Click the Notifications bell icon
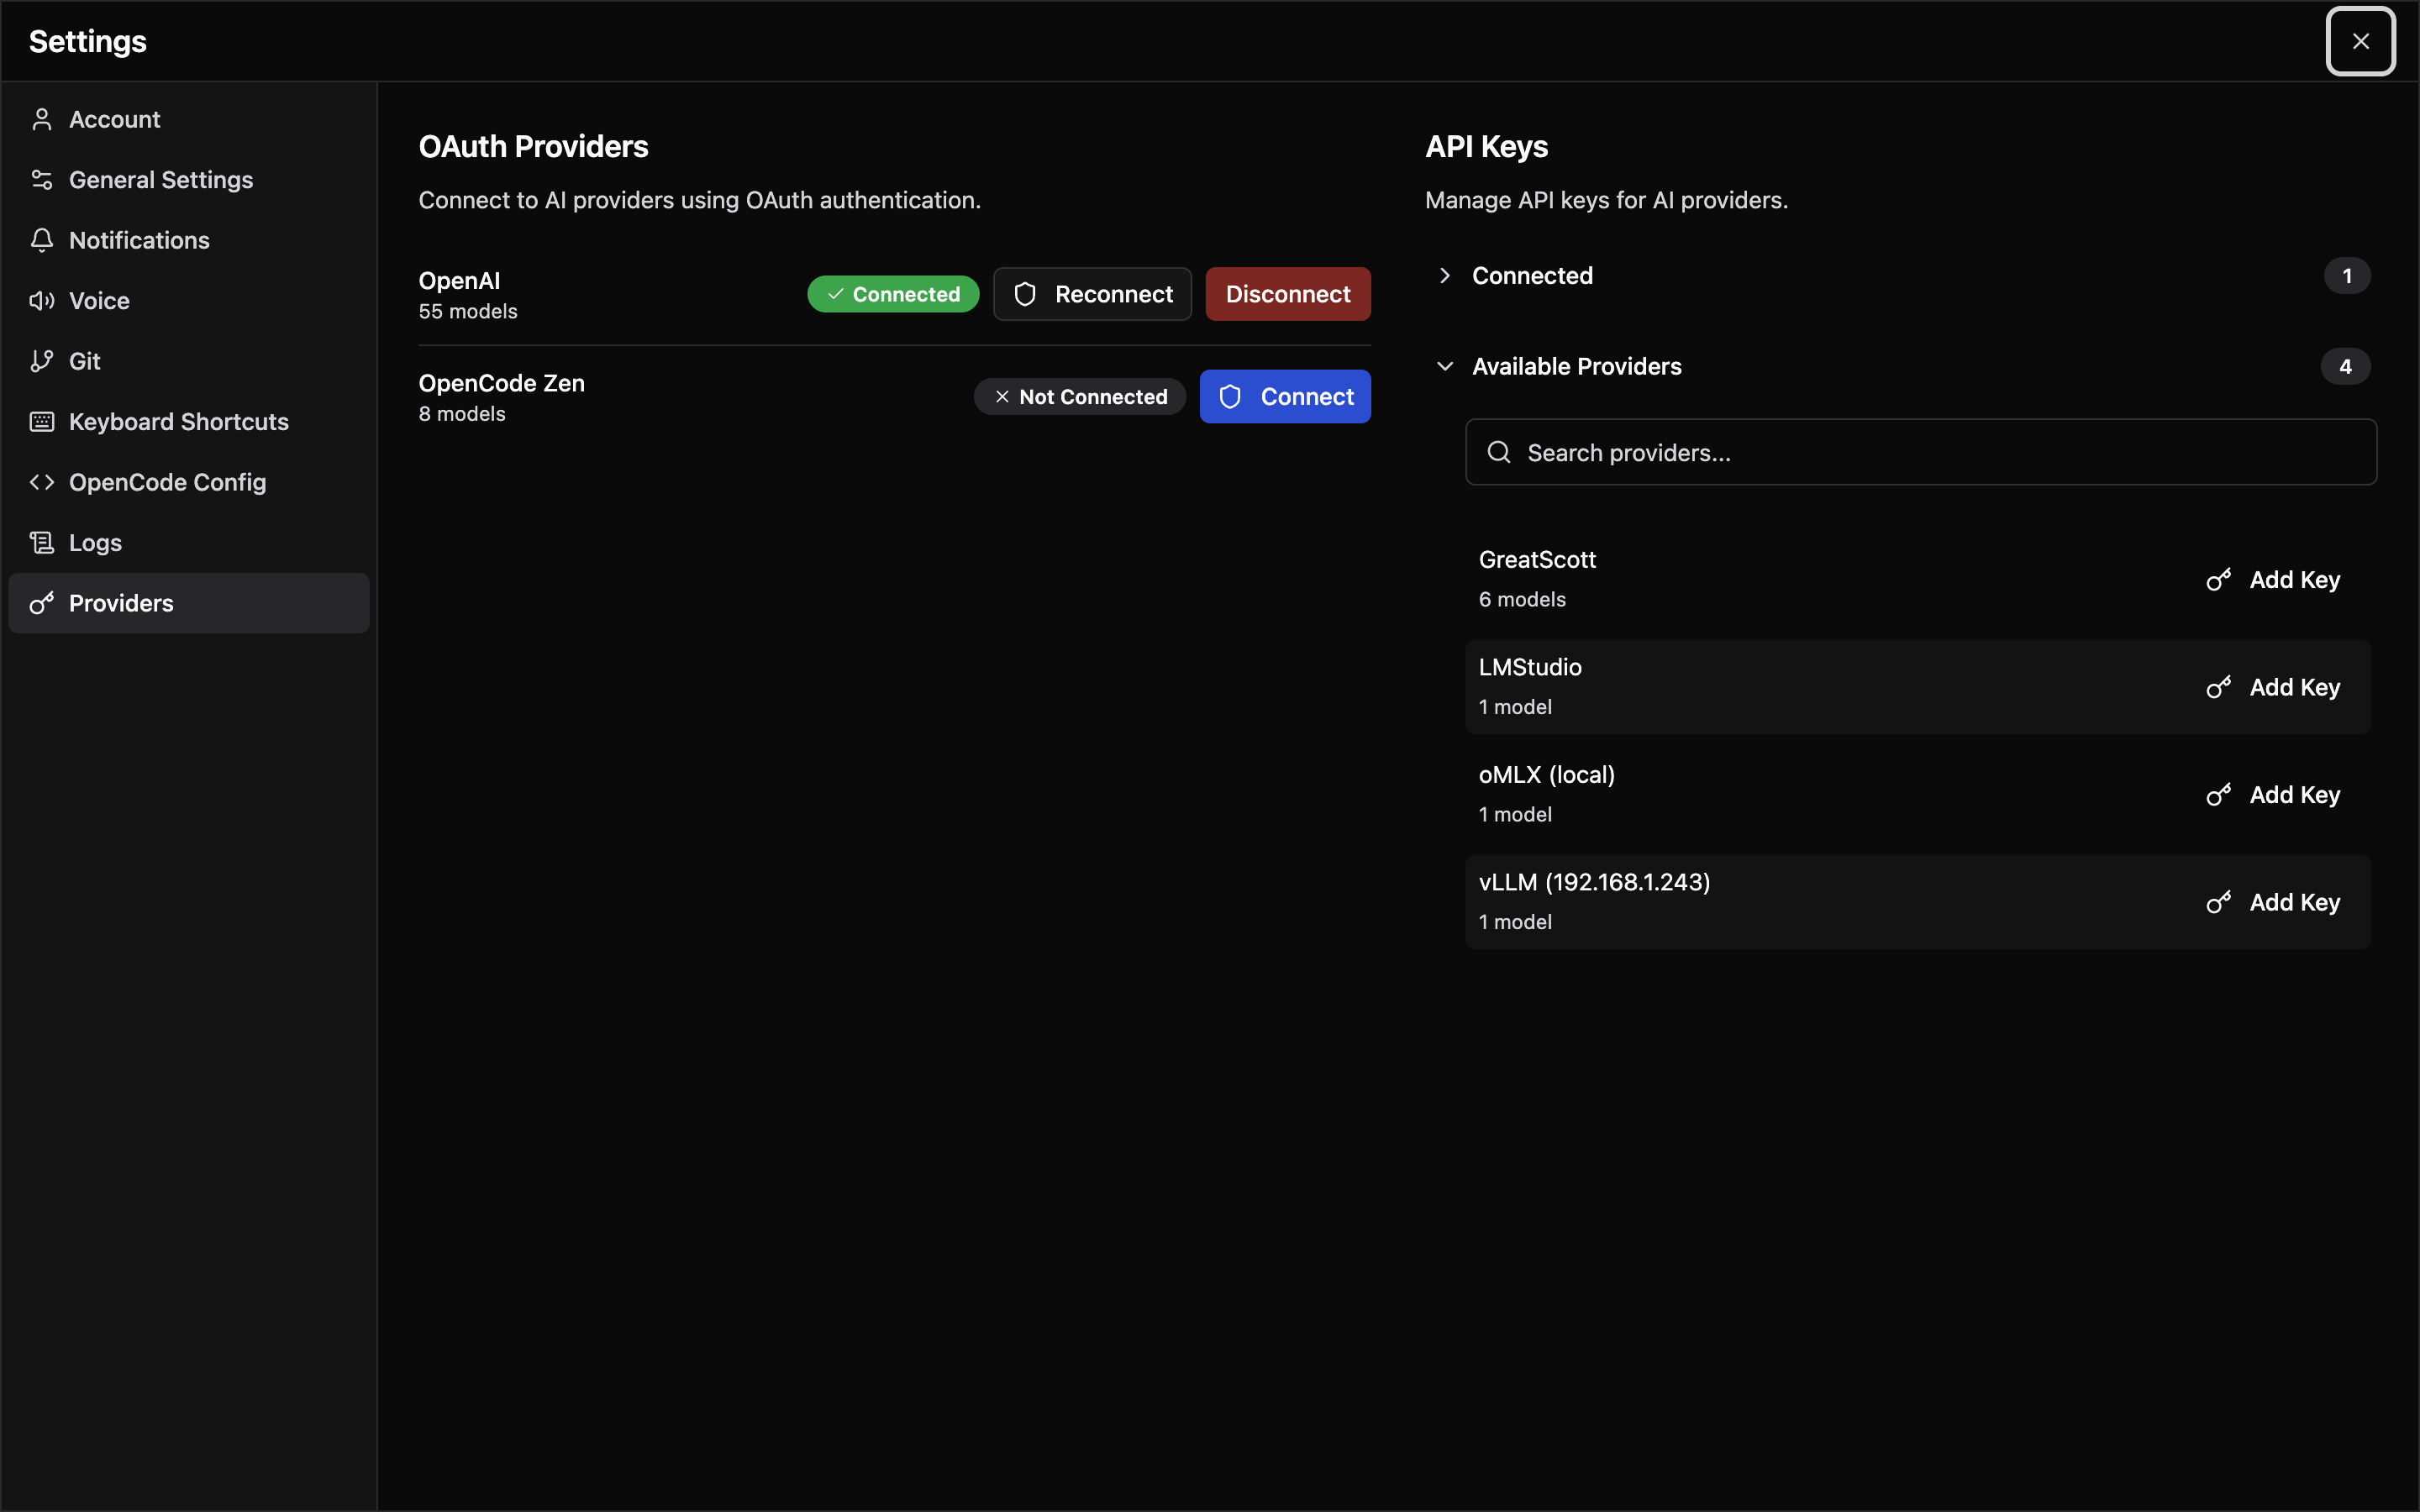This screenshot has height=1512, width=2420. click(x=41, y=240)
